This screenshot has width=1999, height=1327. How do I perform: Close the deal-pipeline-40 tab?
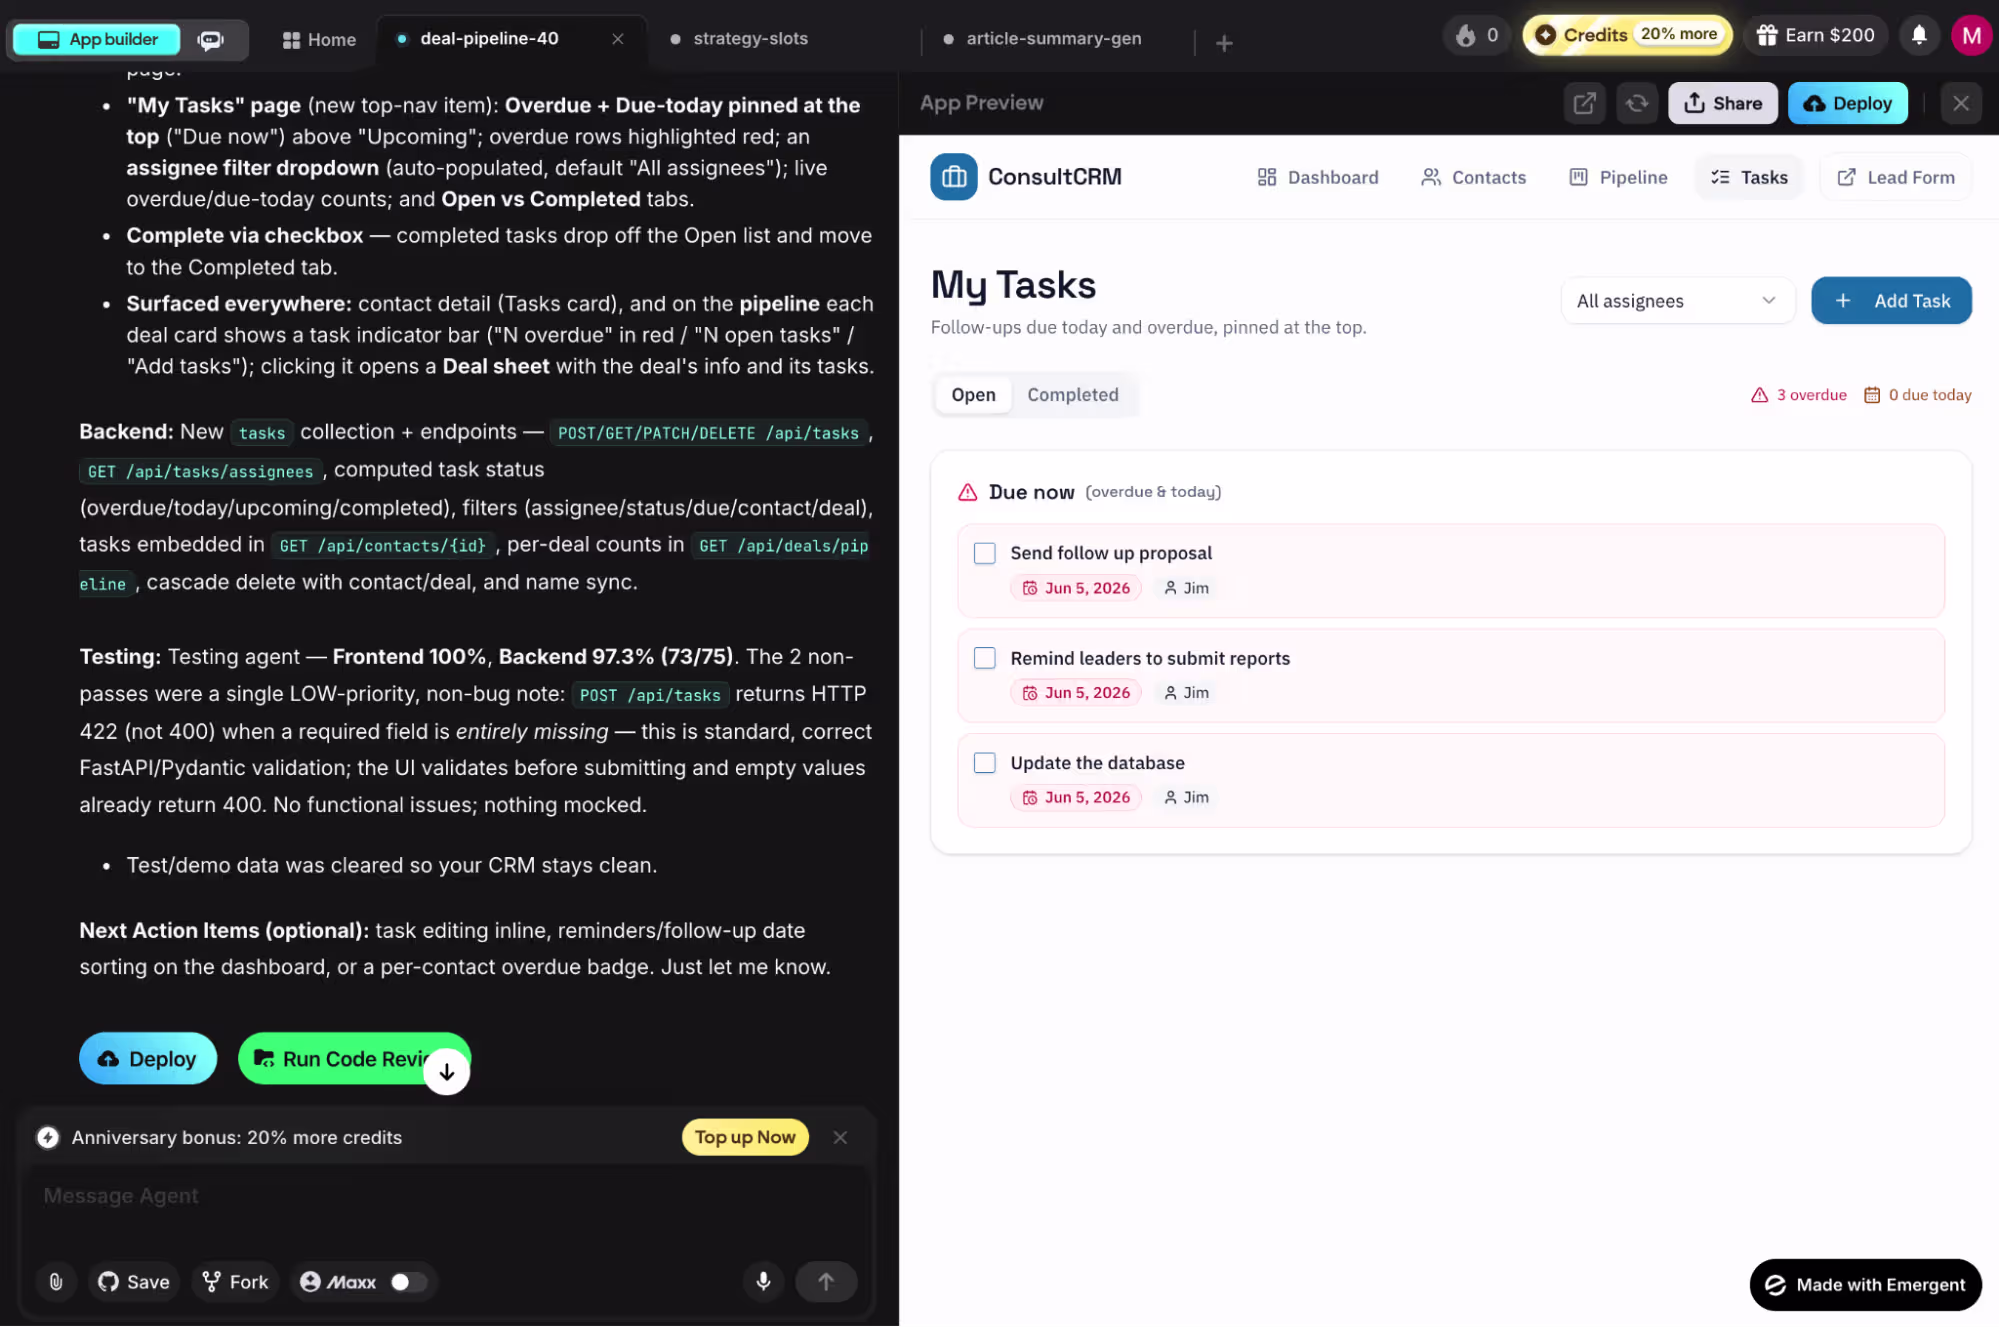(x=618, y=39)
